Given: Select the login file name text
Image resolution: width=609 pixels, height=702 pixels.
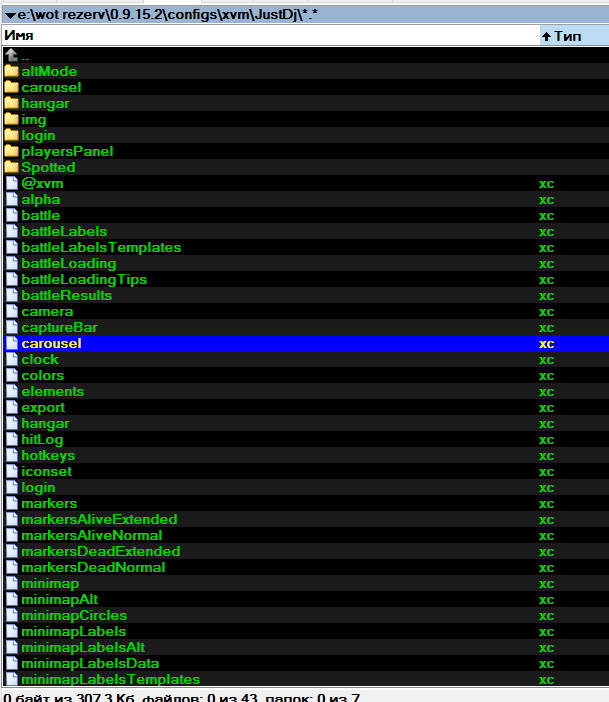Looking at the screenshot, I should coord(38,488).
